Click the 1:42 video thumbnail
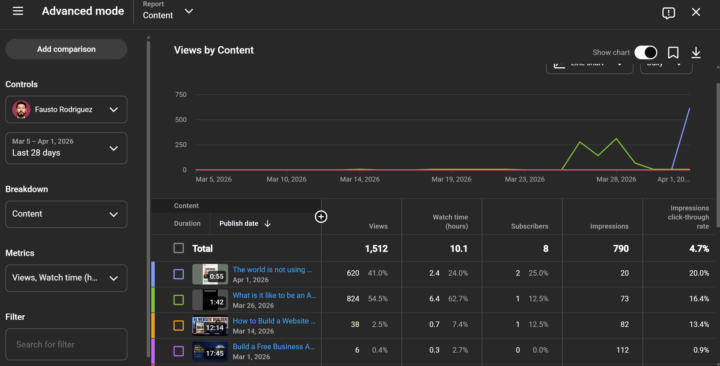Screen dimensions: 720x366 [x=210, y=300]
